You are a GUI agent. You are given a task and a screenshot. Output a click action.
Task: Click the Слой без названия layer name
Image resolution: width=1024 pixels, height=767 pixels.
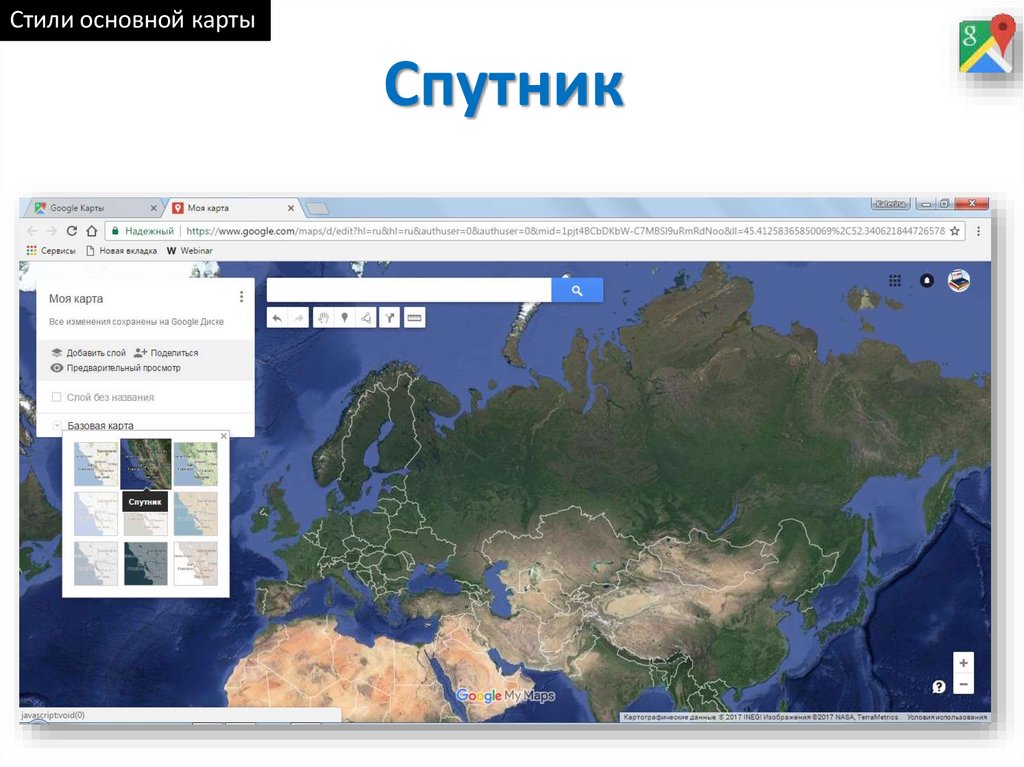click(110, 397)
